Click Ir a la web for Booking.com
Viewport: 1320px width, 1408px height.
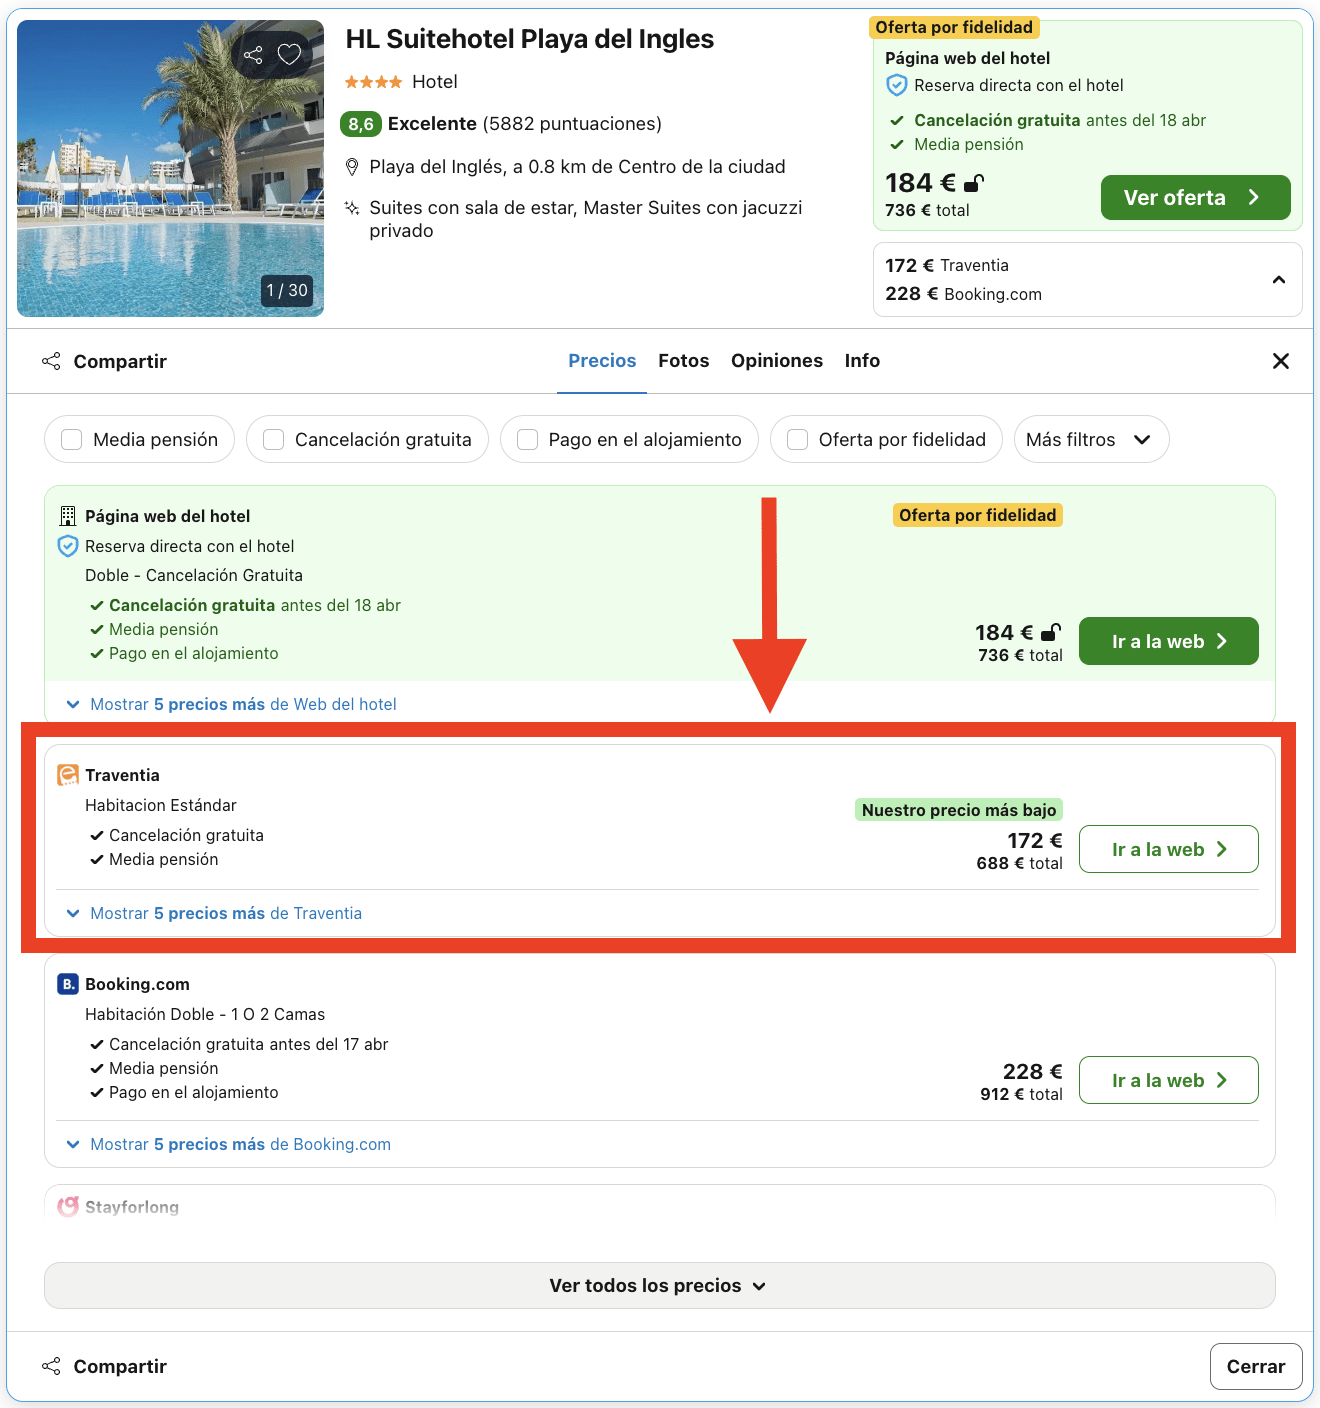(x=1168, y=1080)
